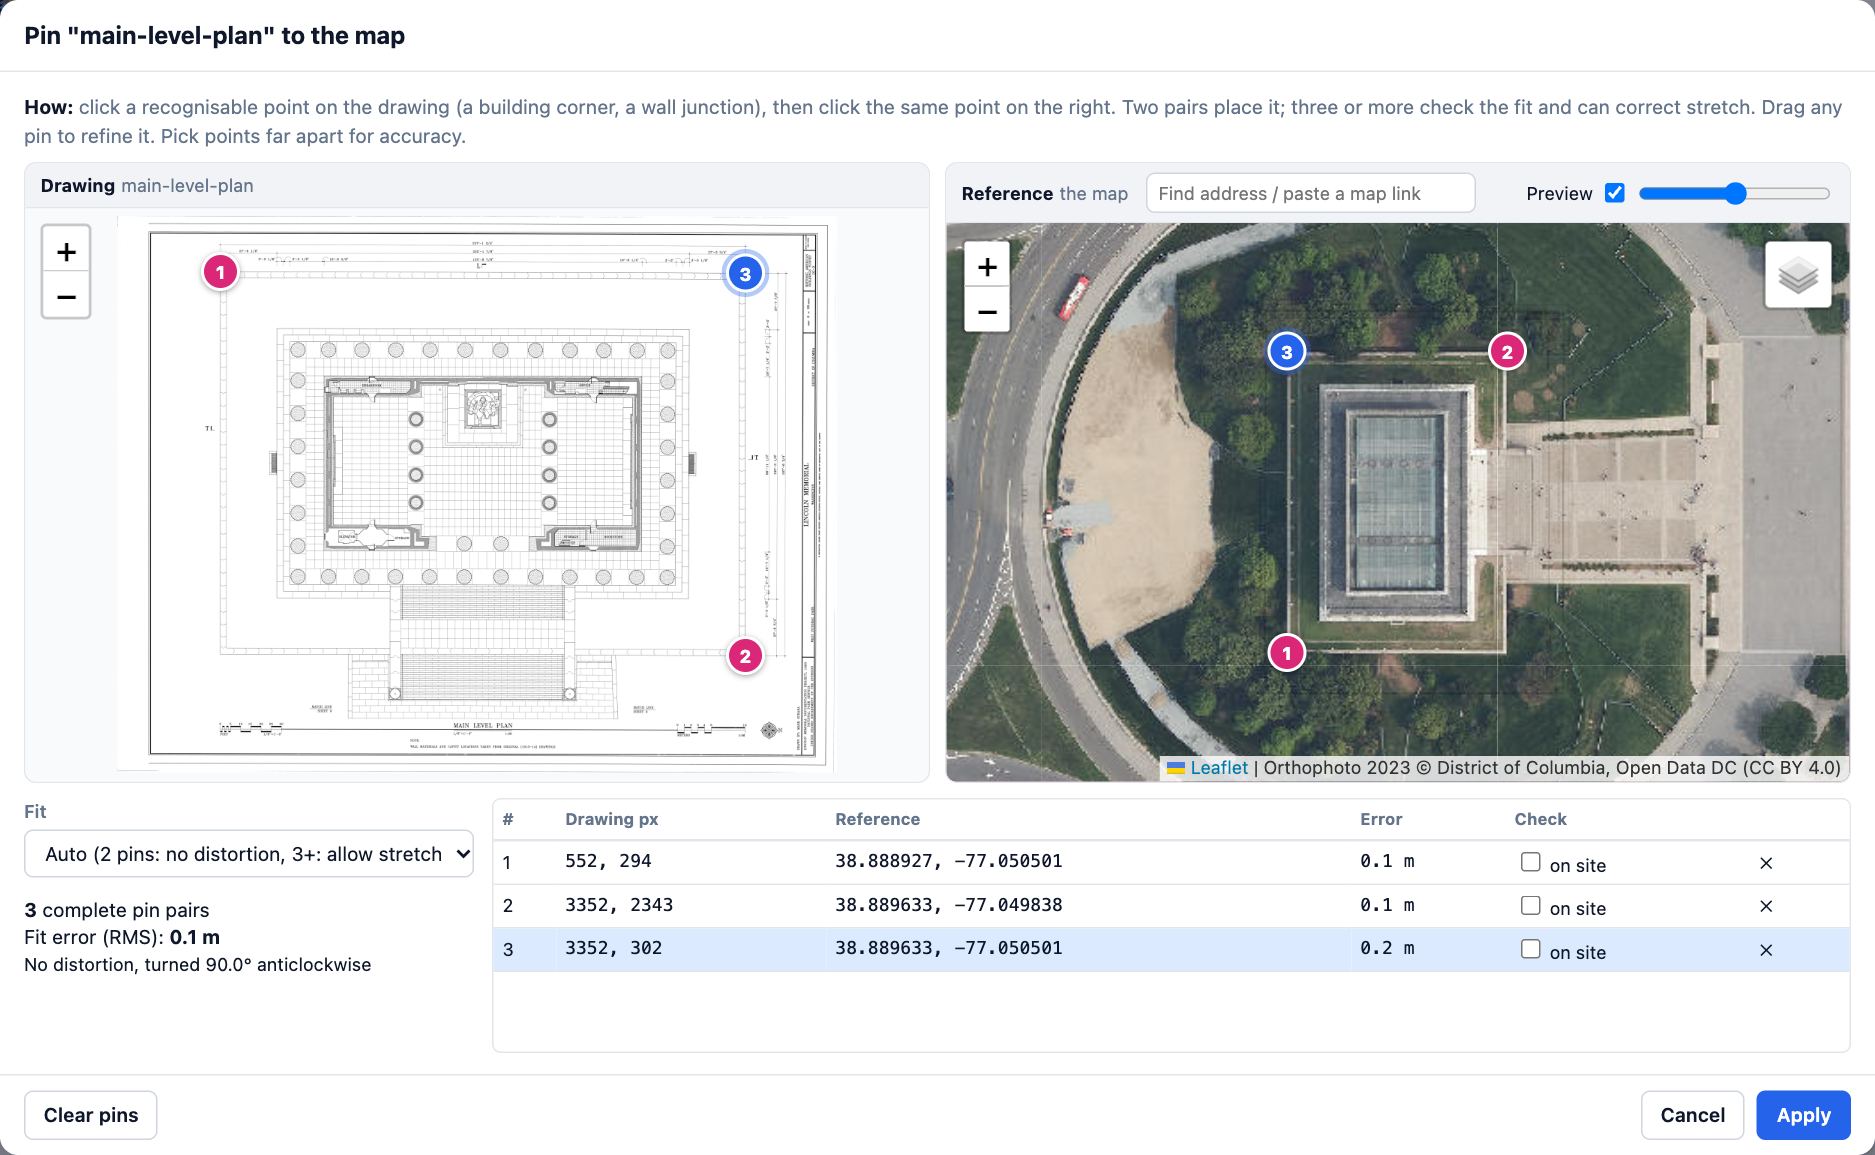This screenshot has width=1875, height=1155.
Task: Select pin 2 on the reference map
Action: coord(1507,351)
